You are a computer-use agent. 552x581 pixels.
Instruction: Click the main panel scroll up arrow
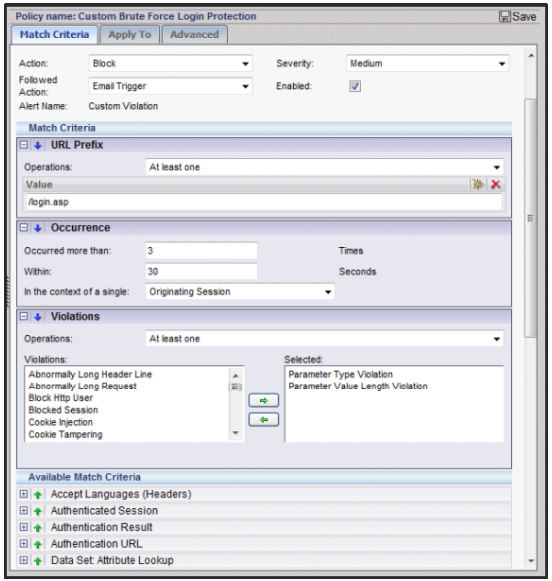(x=531, y=56)
